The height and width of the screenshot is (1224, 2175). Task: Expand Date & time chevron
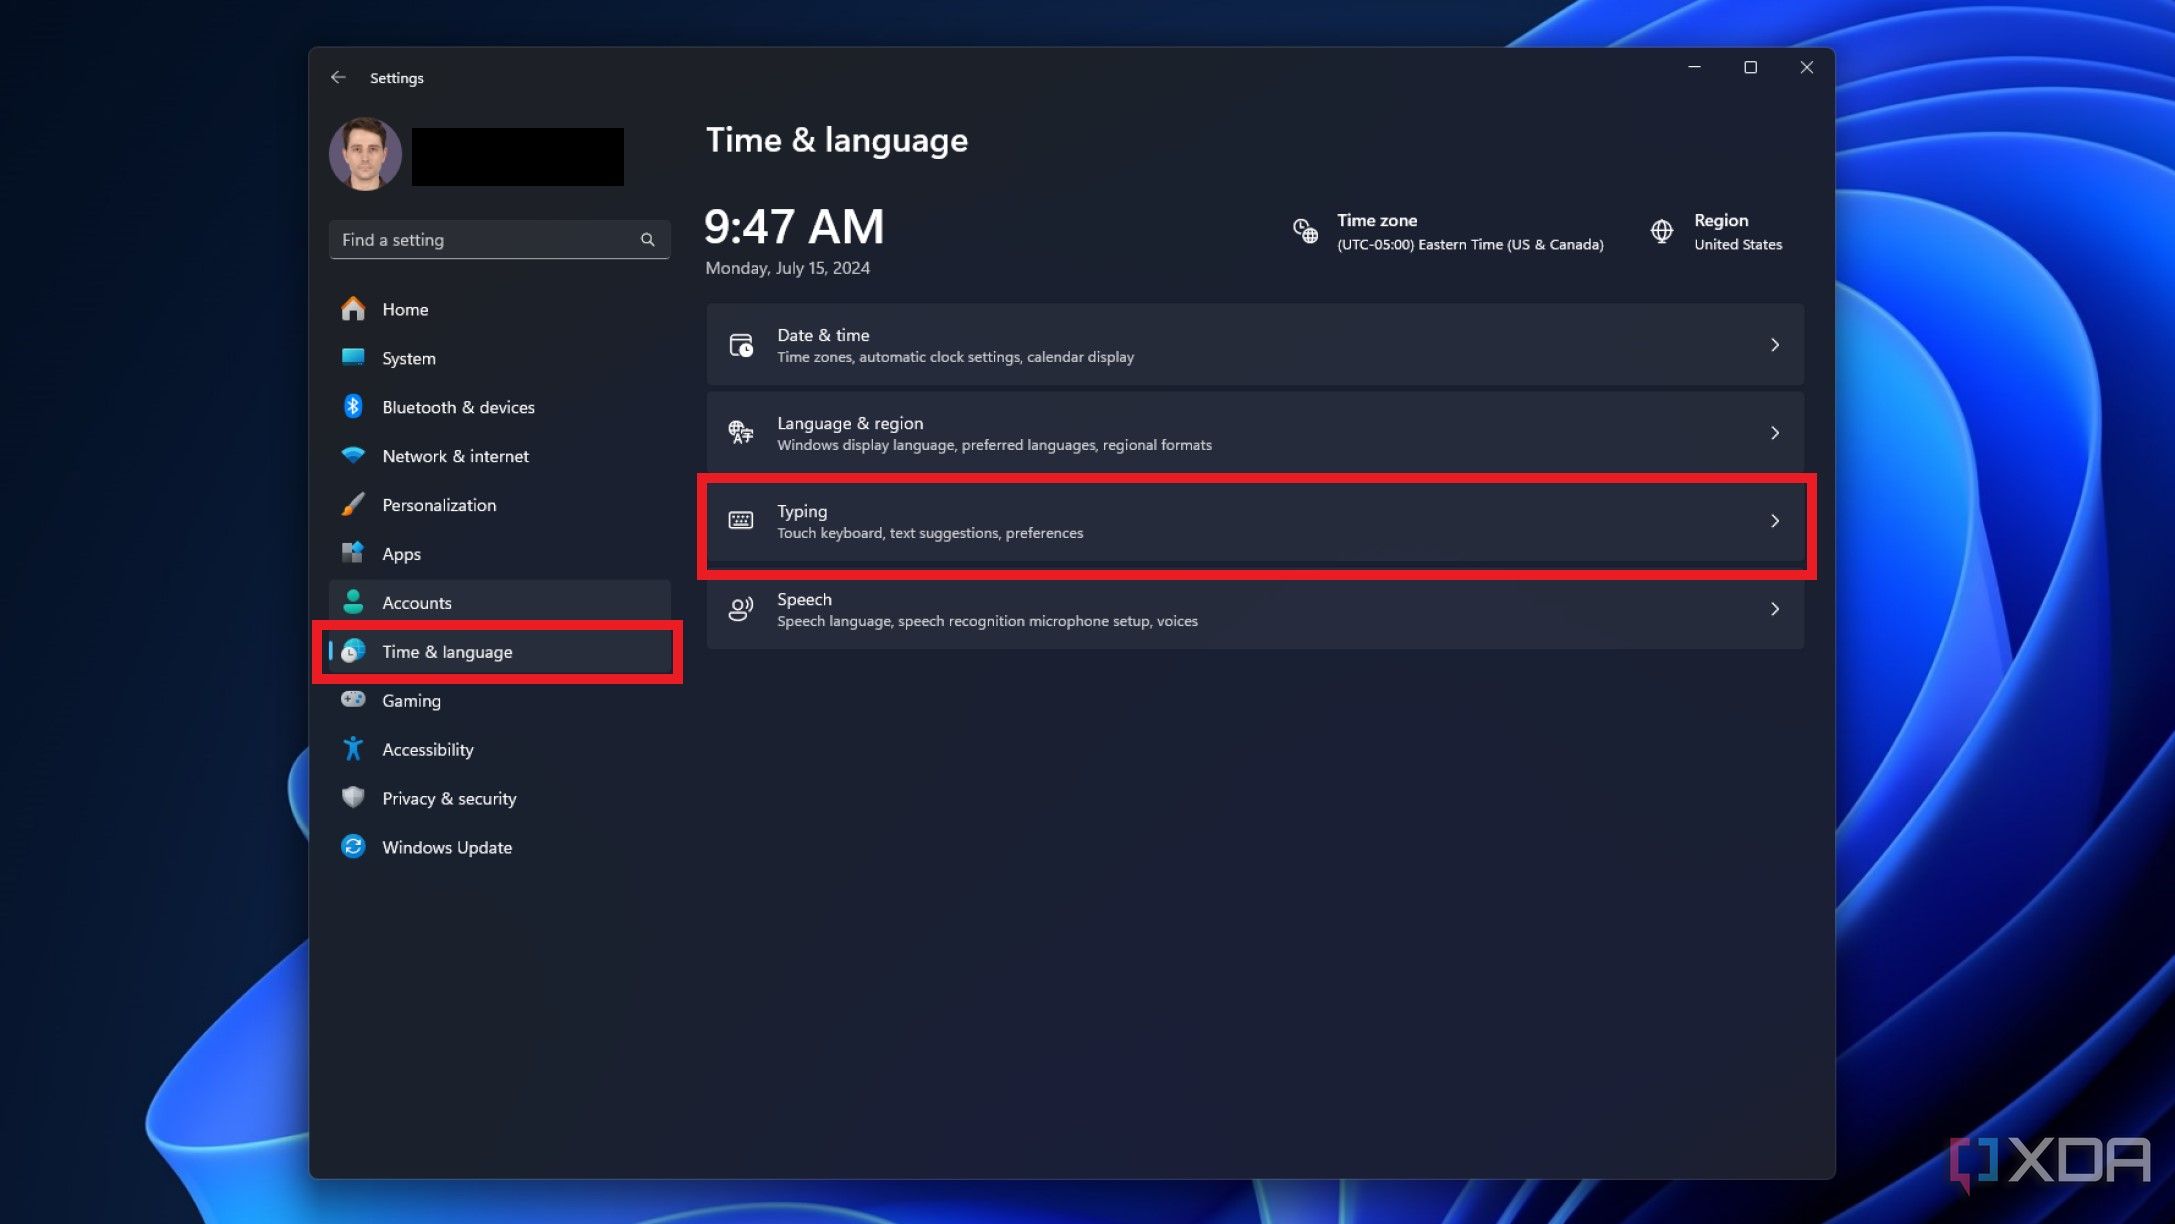(x=1775, y=345)
